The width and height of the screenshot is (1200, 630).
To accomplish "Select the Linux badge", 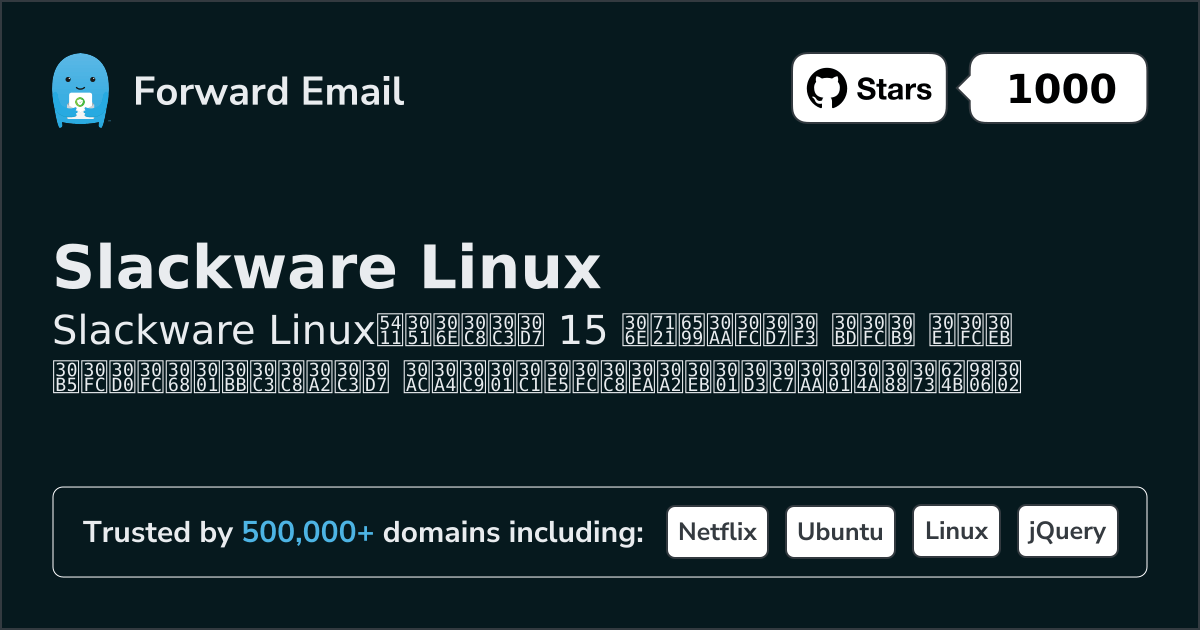I will click(956, 532).
